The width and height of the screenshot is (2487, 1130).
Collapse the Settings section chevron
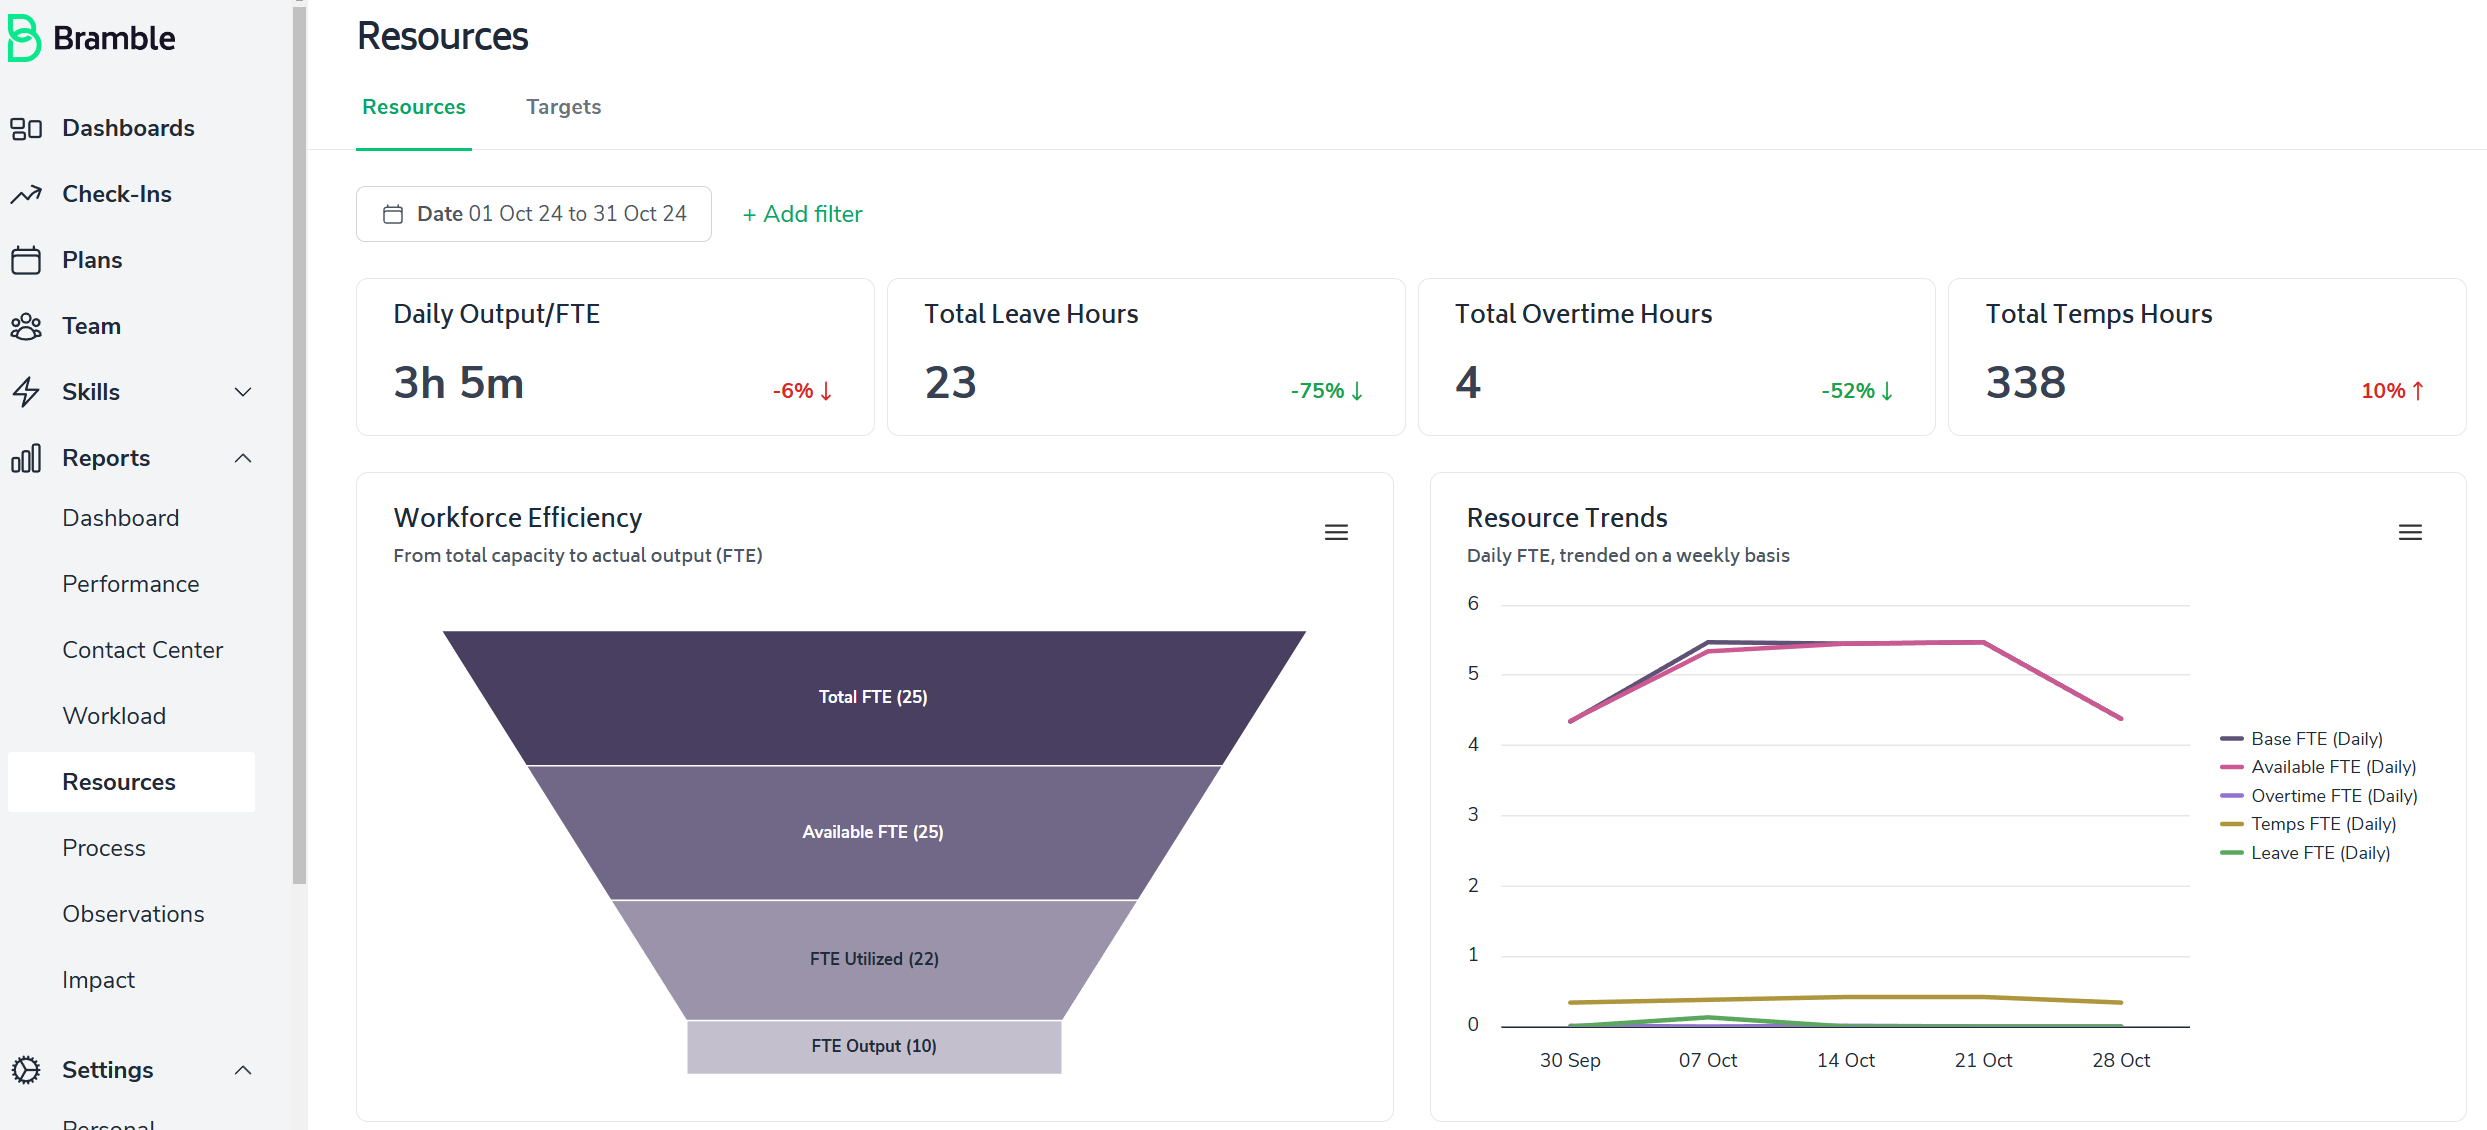point(243,1070)
